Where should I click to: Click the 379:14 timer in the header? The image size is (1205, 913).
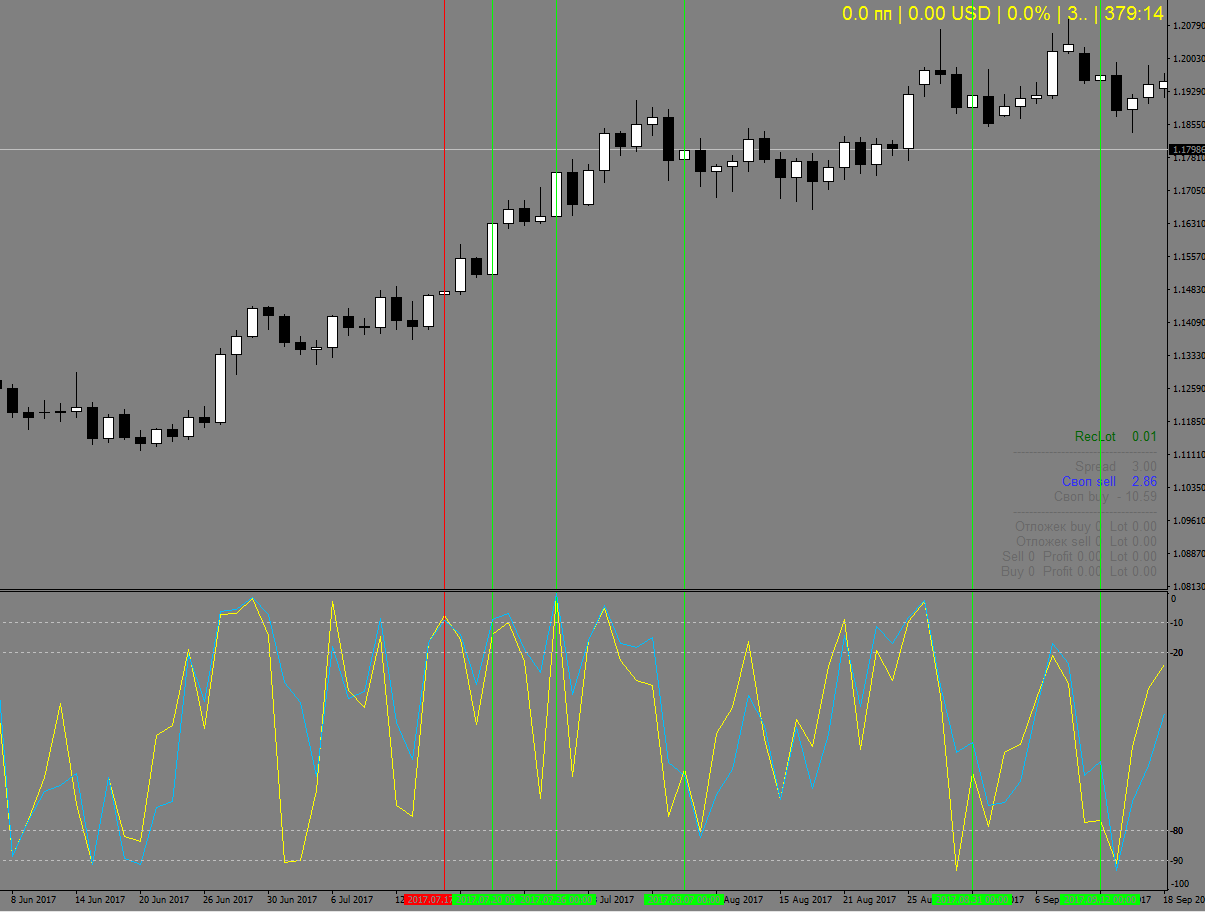click(x=1133, y=13)
